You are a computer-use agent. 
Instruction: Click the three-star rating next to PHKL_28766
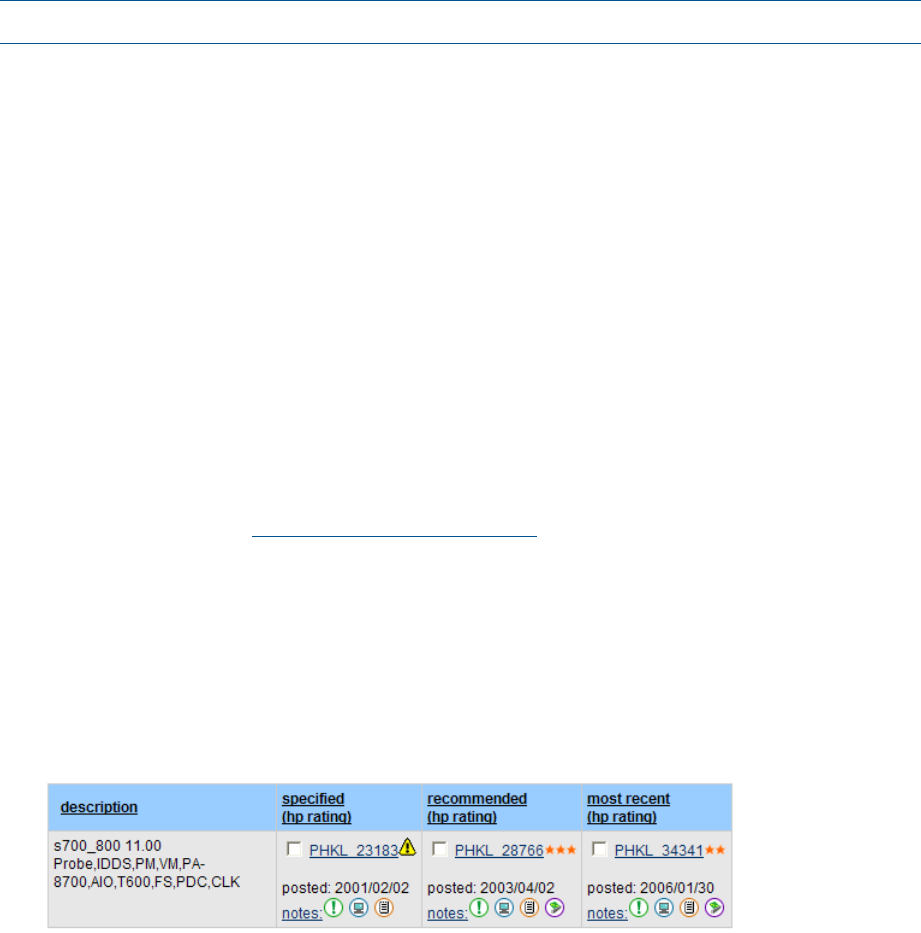pyautogui.click(x=560, y=850)
